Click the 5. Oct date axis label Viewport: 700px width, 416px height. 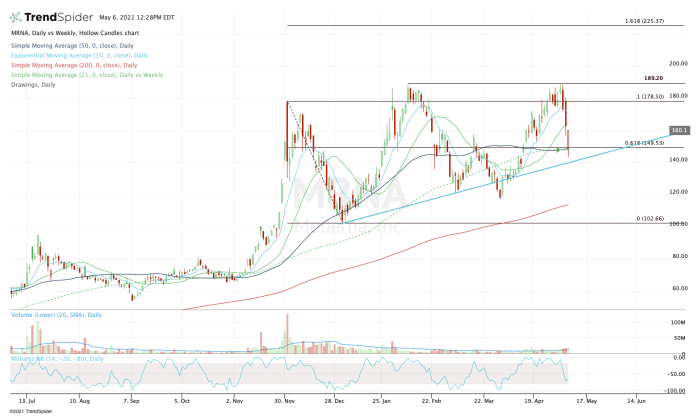[x=182, y=401]
